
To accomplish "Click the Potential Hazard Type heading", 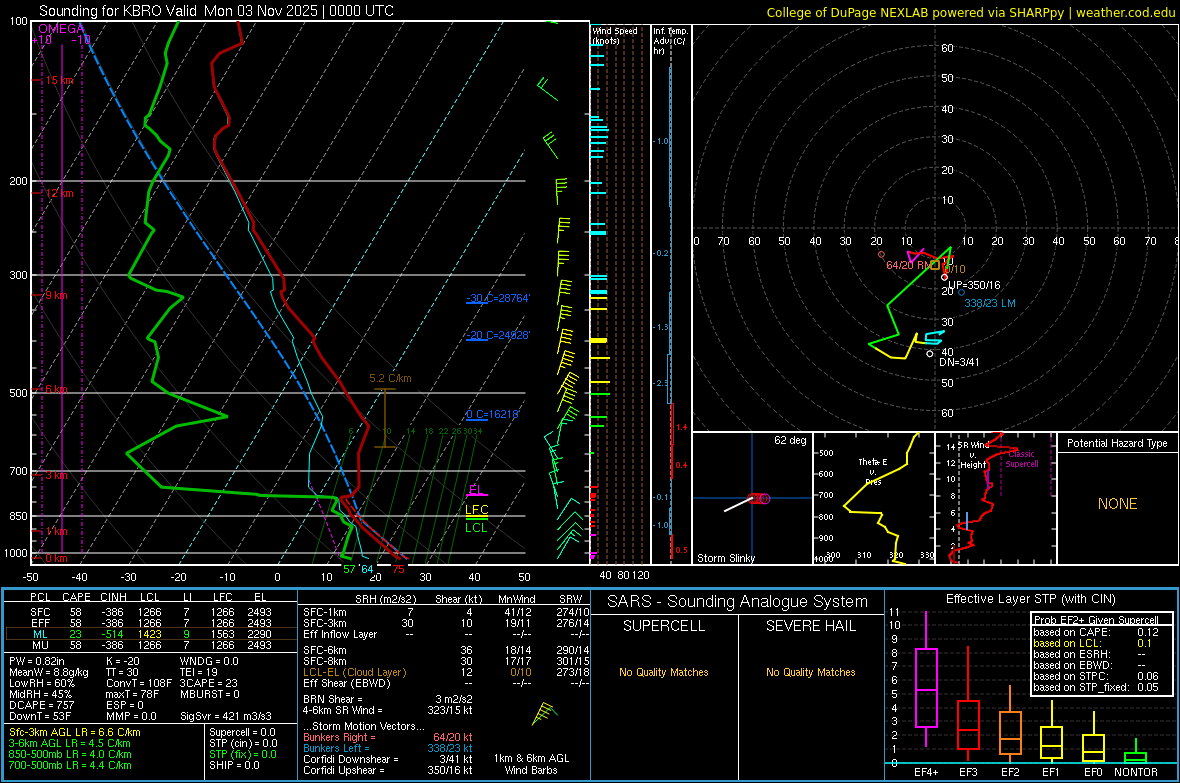I will [1117, 443].
